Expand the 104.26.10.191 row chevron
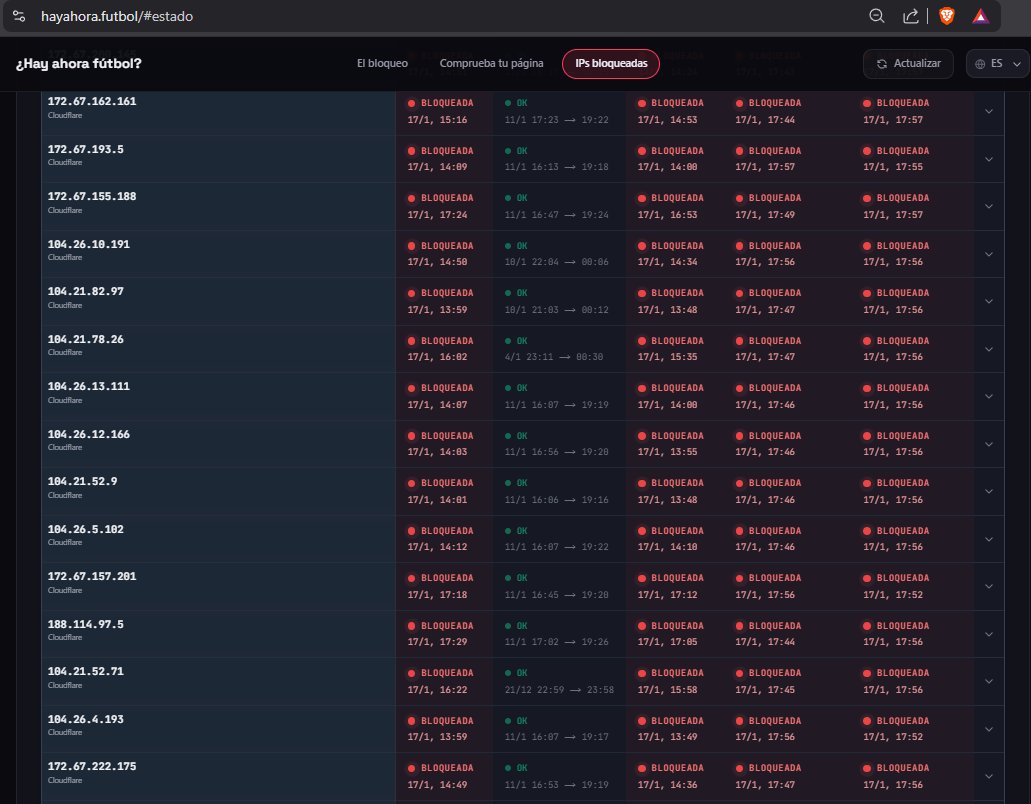The image size is (1031, 804). [x=988, y=254]
